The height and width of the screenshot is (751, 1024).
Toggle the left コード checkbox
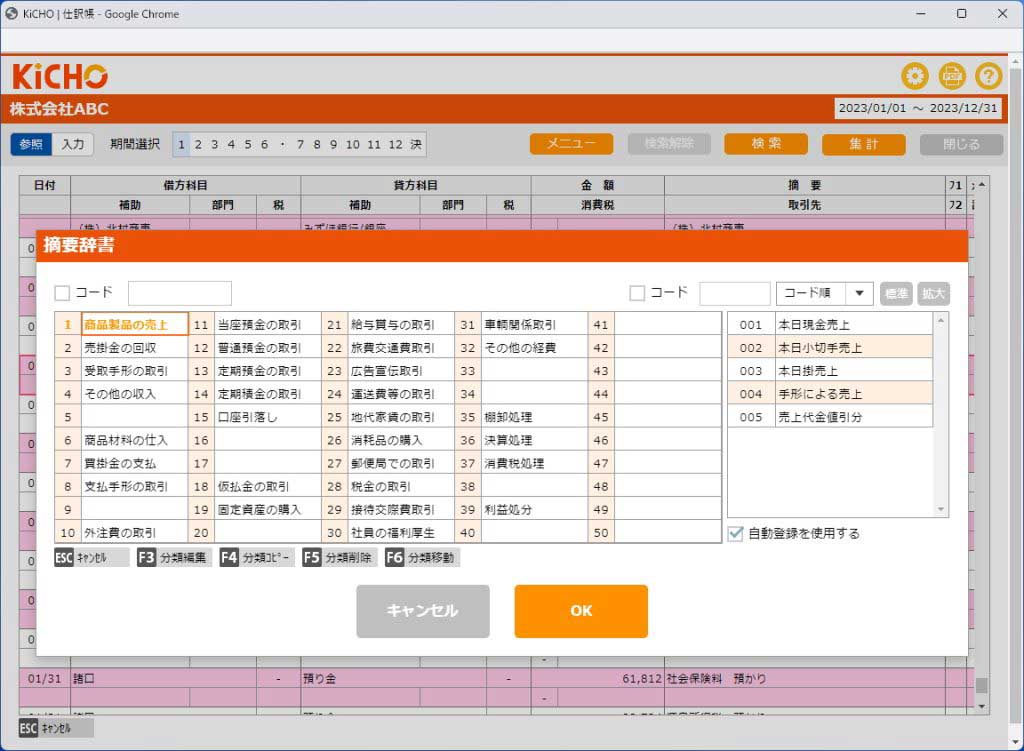click(x=62, y=293)
